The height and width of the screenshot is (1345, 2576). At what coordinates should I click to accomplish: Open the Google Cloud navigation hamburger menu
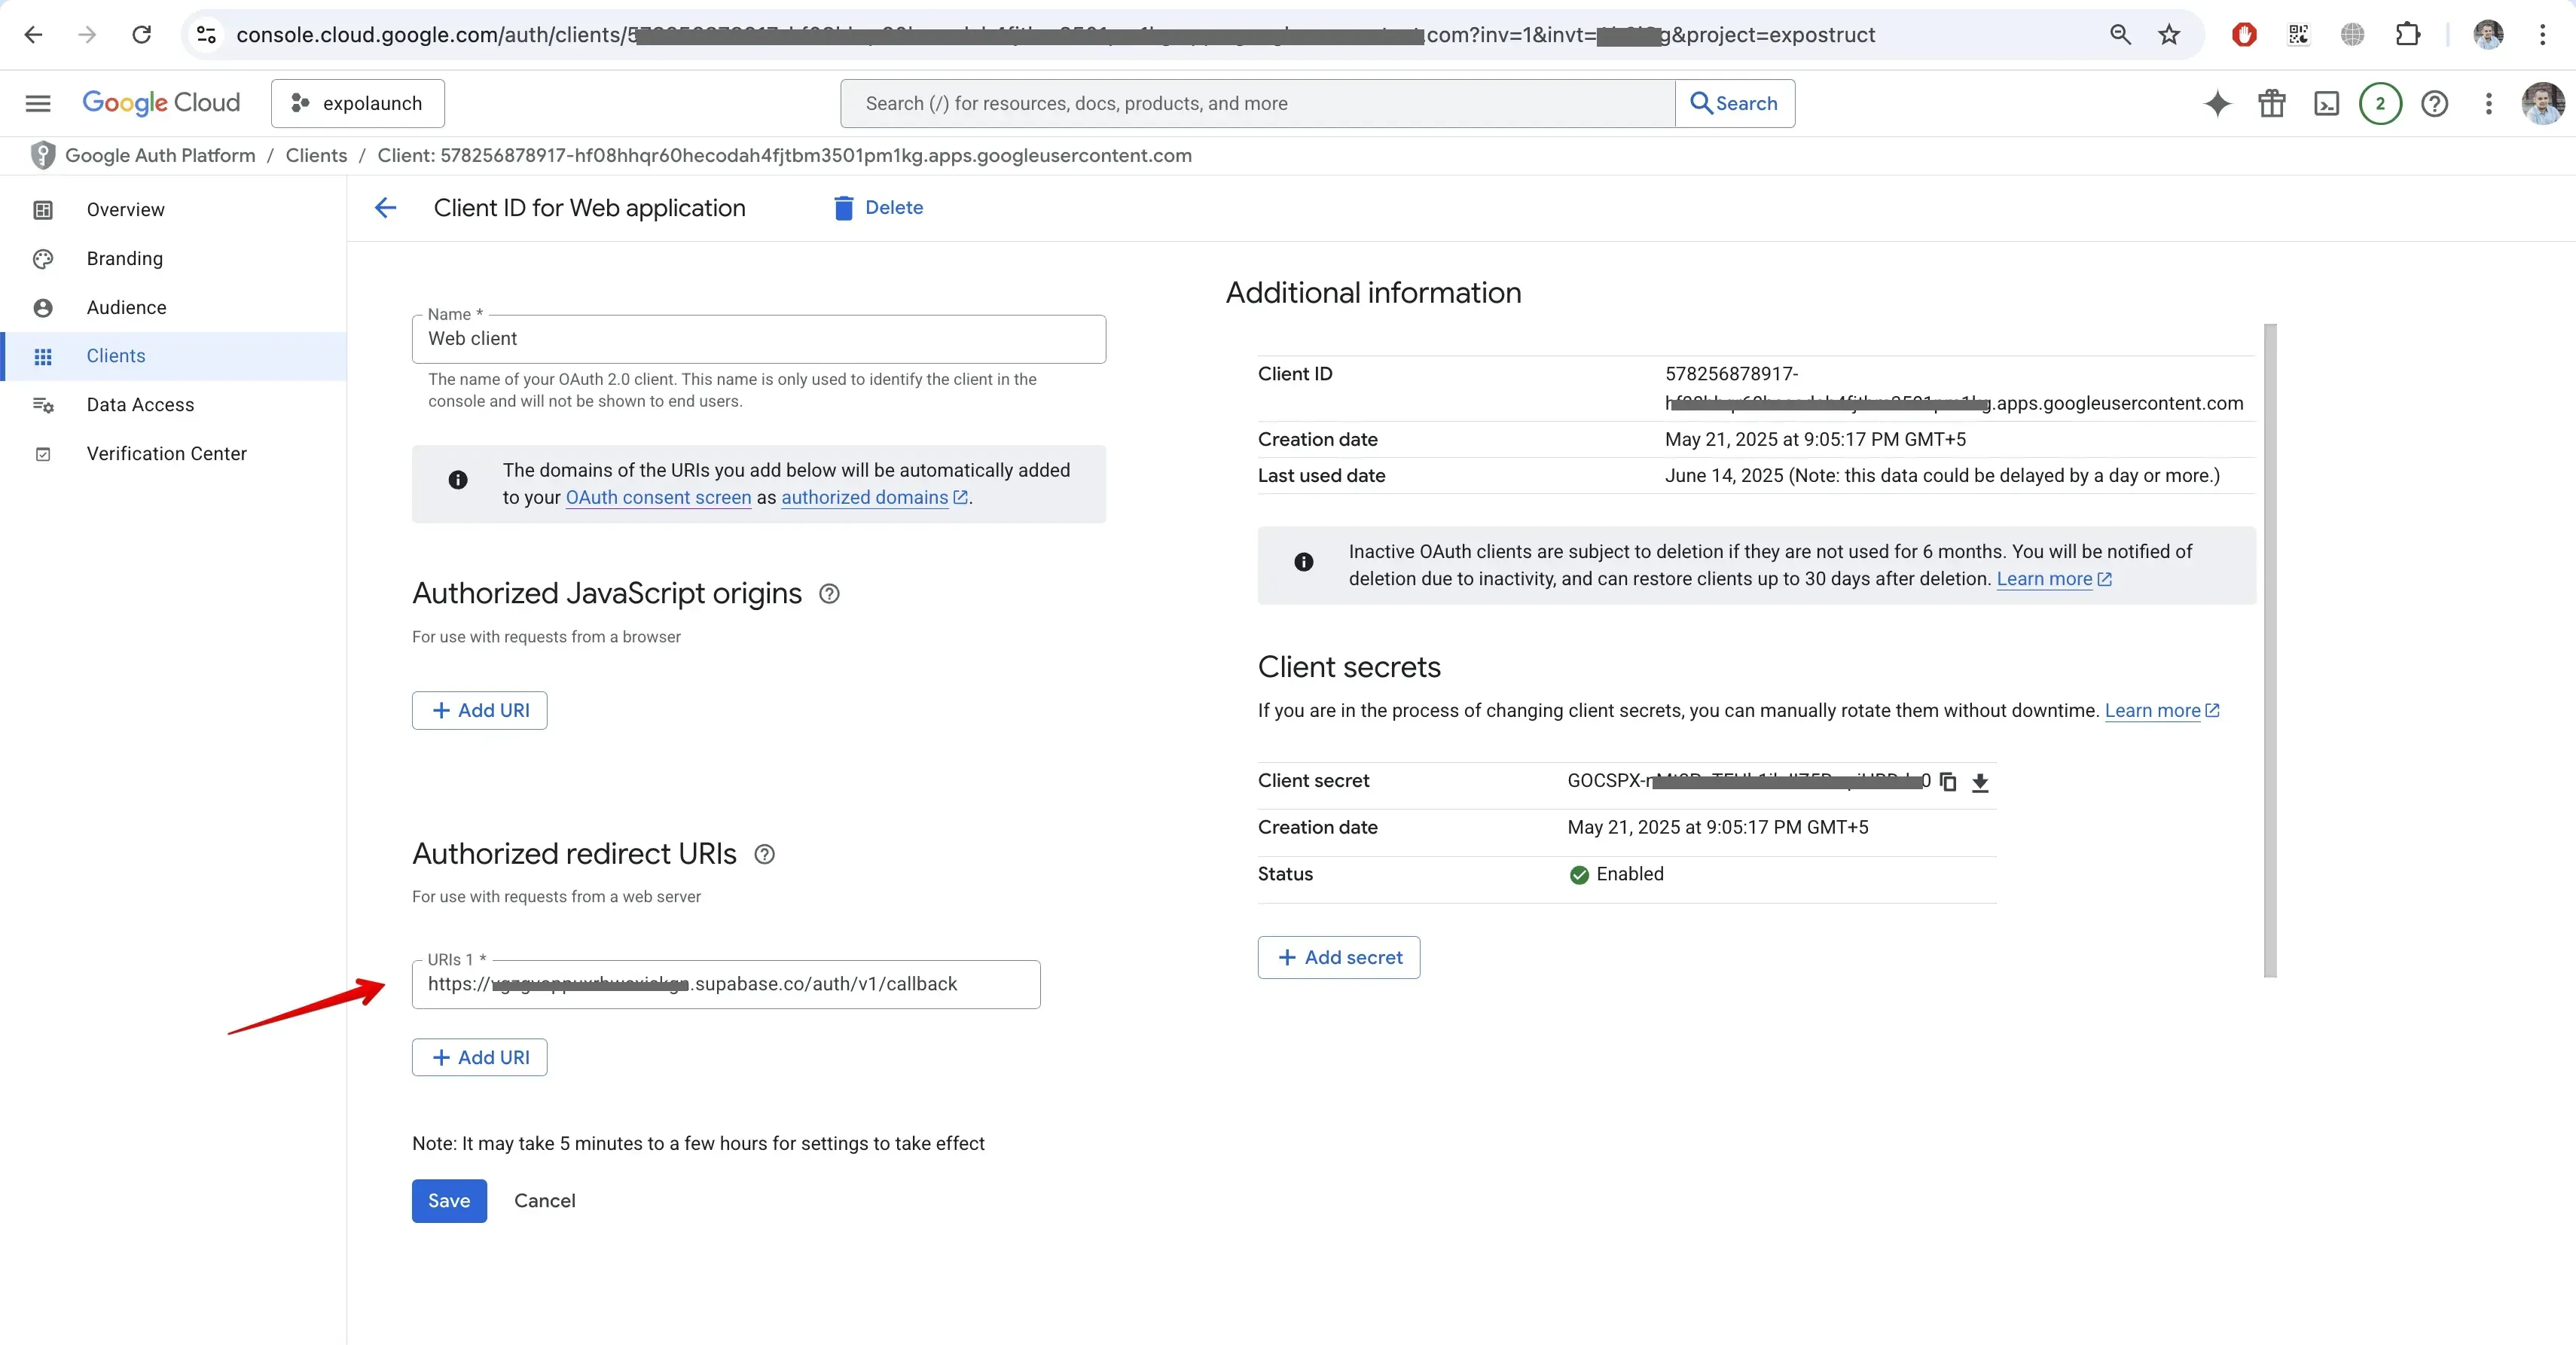click(x=38, y=103)
